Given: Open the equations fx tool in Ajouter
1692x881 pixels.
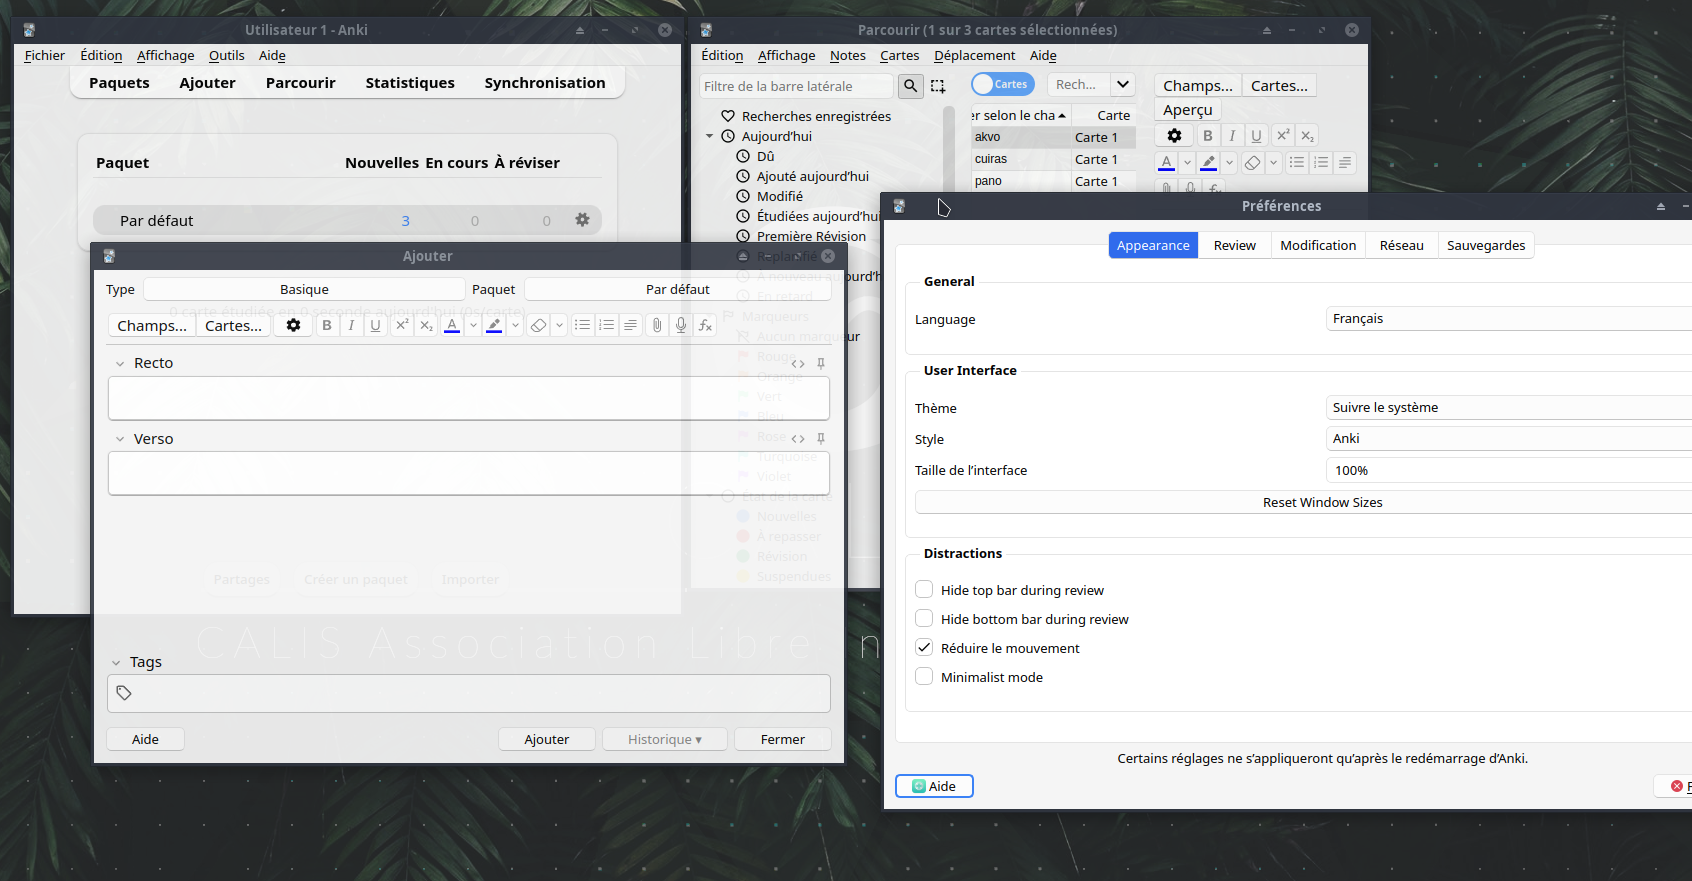Looking at the screenshot, I should [x=705, y=325].
